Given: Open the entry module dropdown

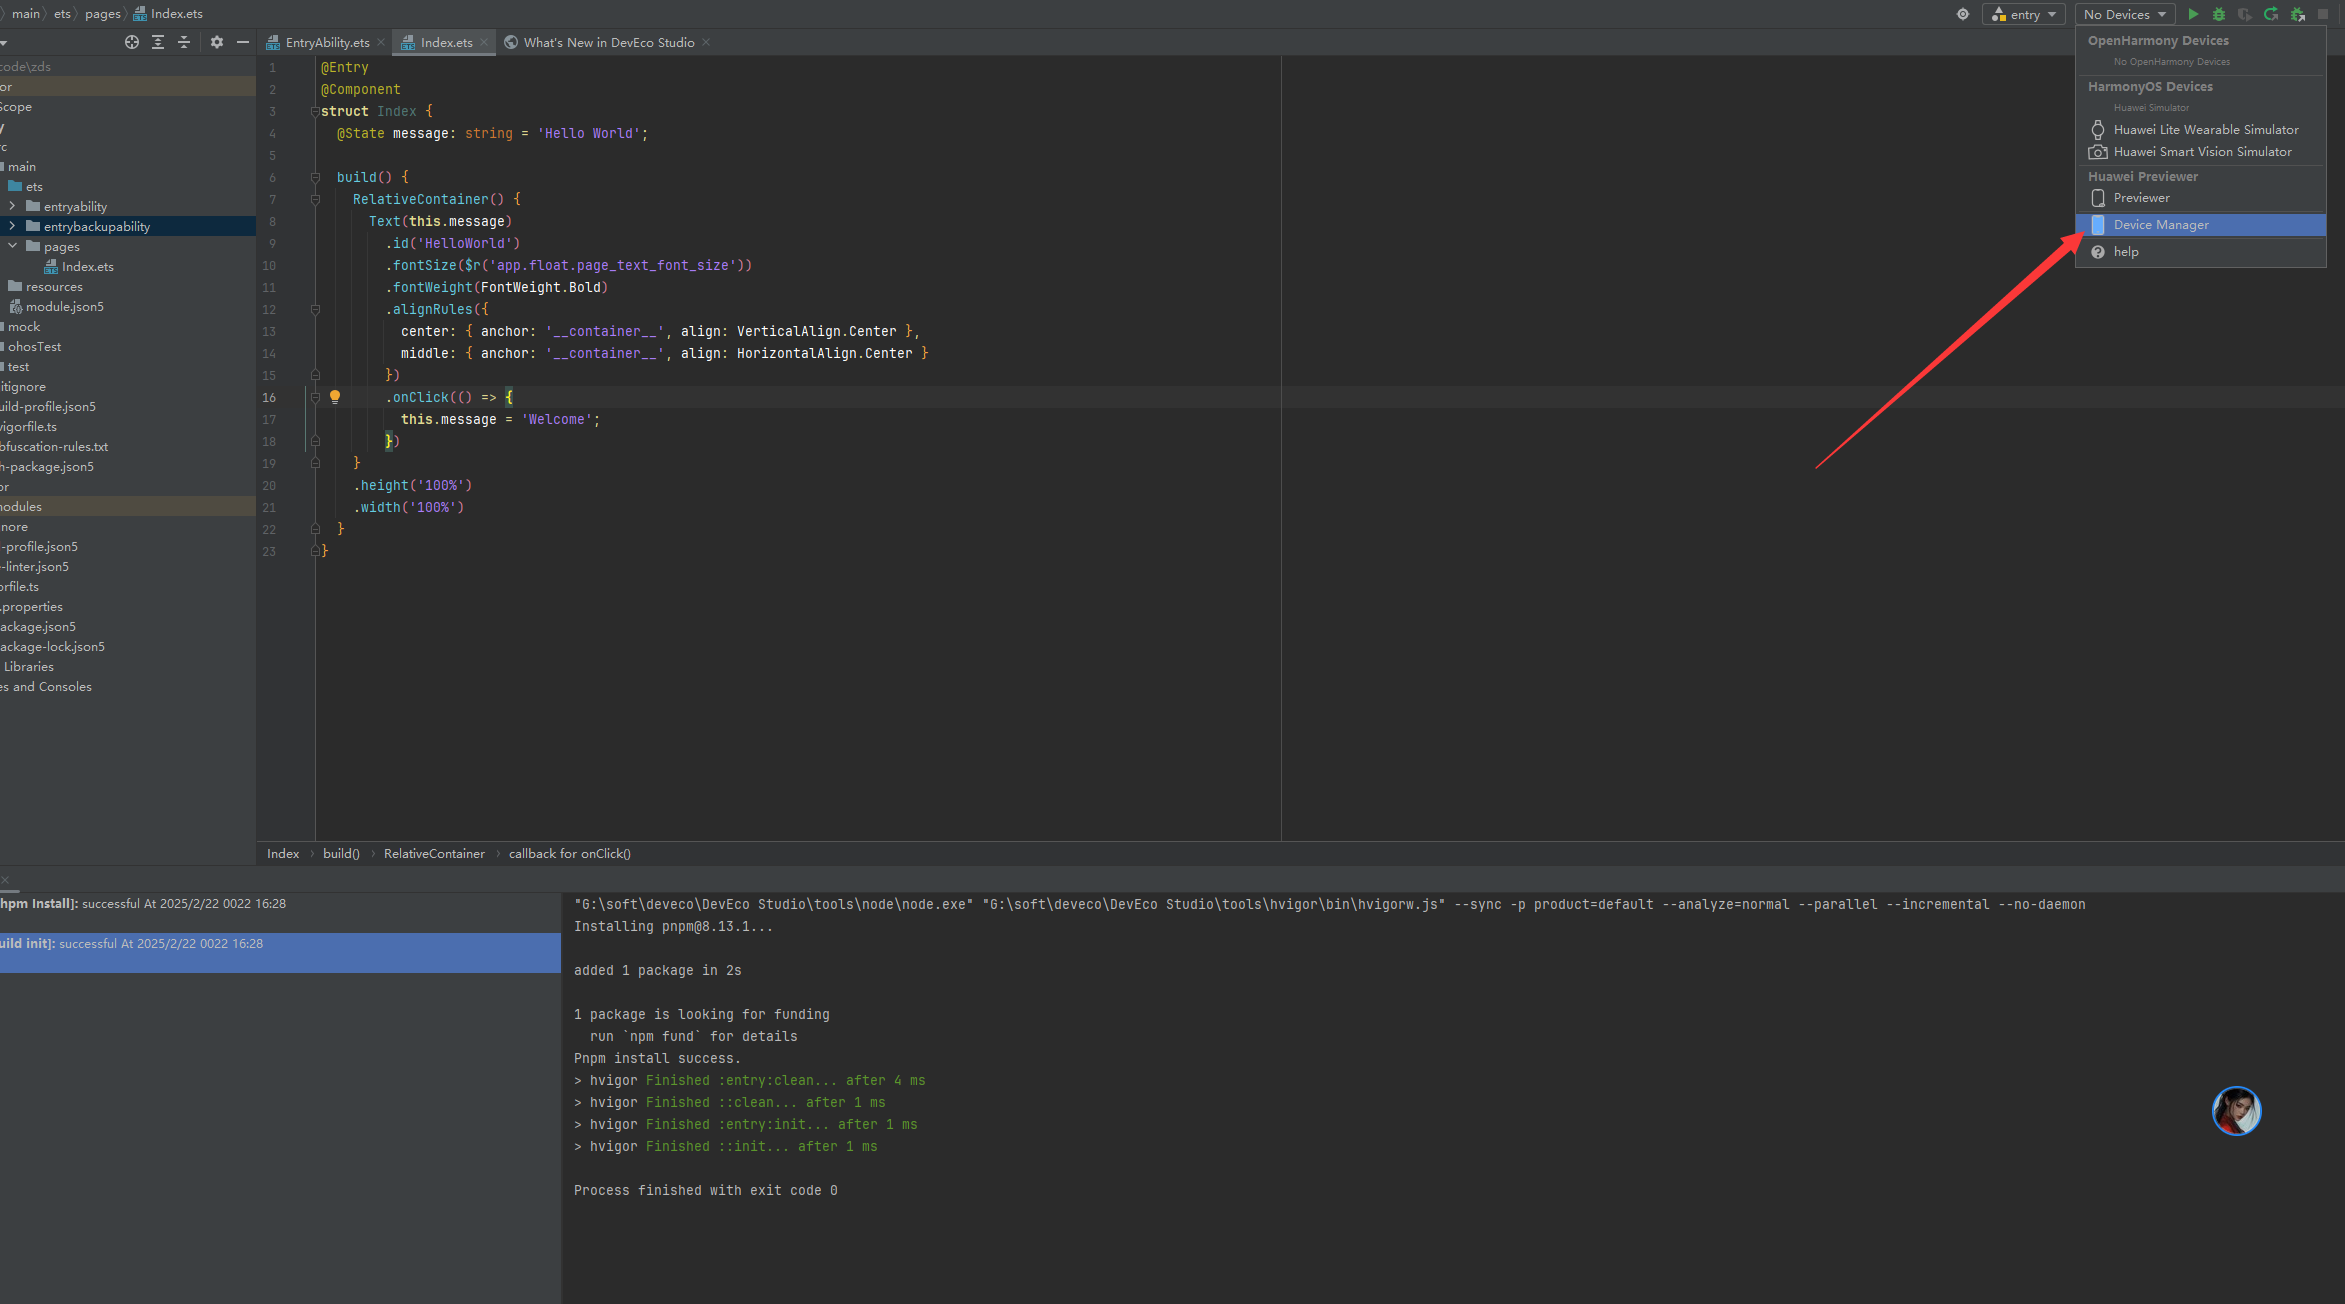Looking at the screenshot, I should click(2024, 14).
